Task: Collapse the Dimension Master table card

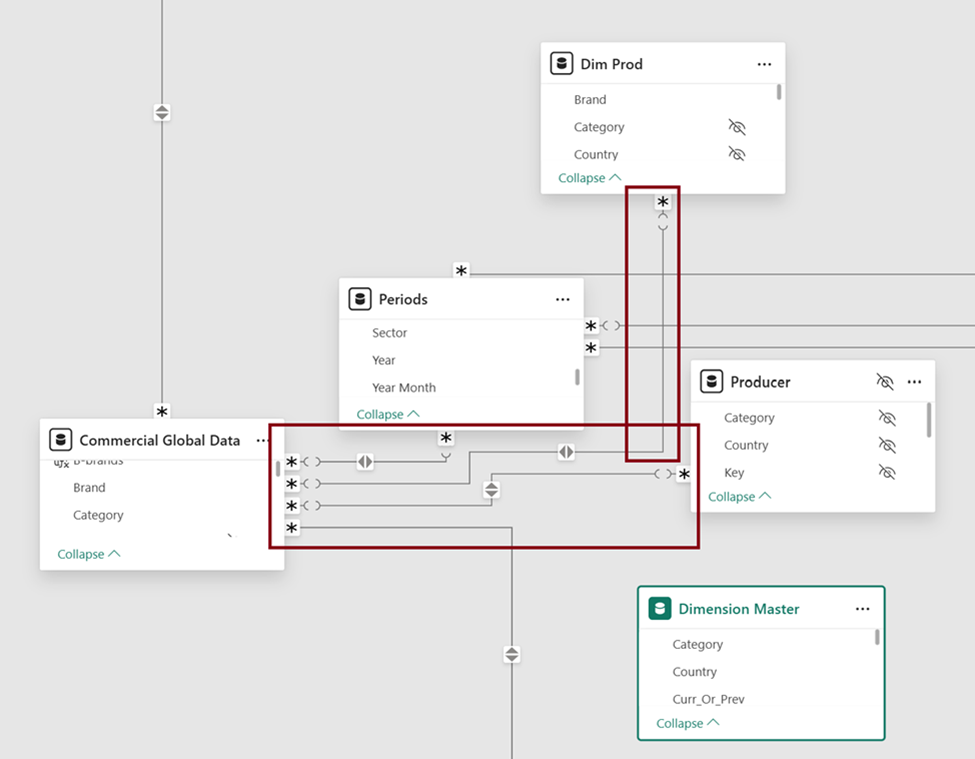Action: [x=688, y=723]
